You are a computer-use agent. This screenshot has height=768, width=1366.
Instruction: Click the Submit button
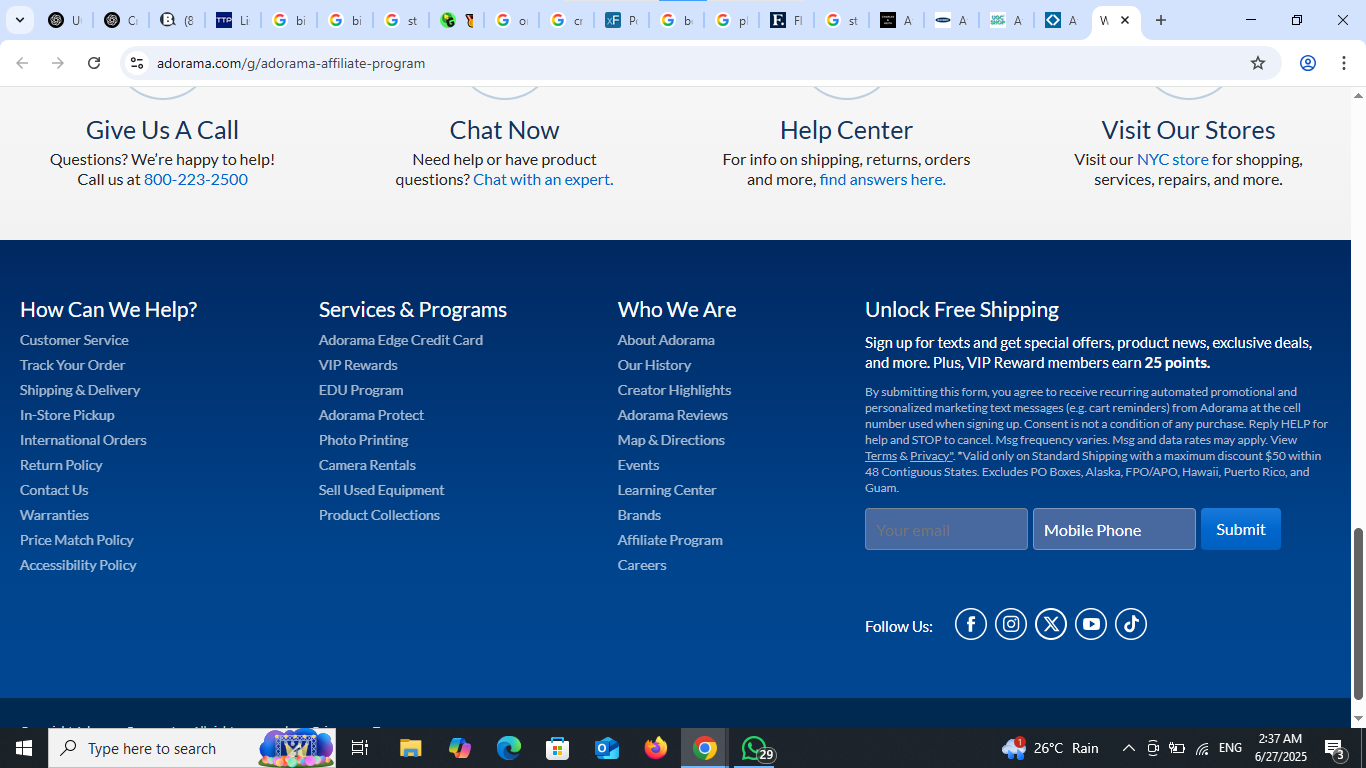click(1241, 529)
